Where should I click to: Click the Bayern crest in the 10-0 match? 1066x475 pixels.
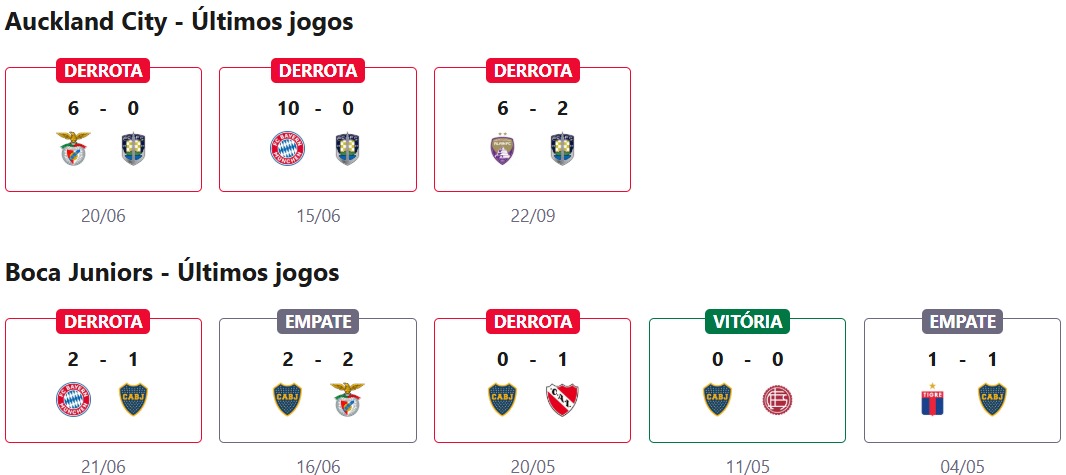tap(288, 149)
